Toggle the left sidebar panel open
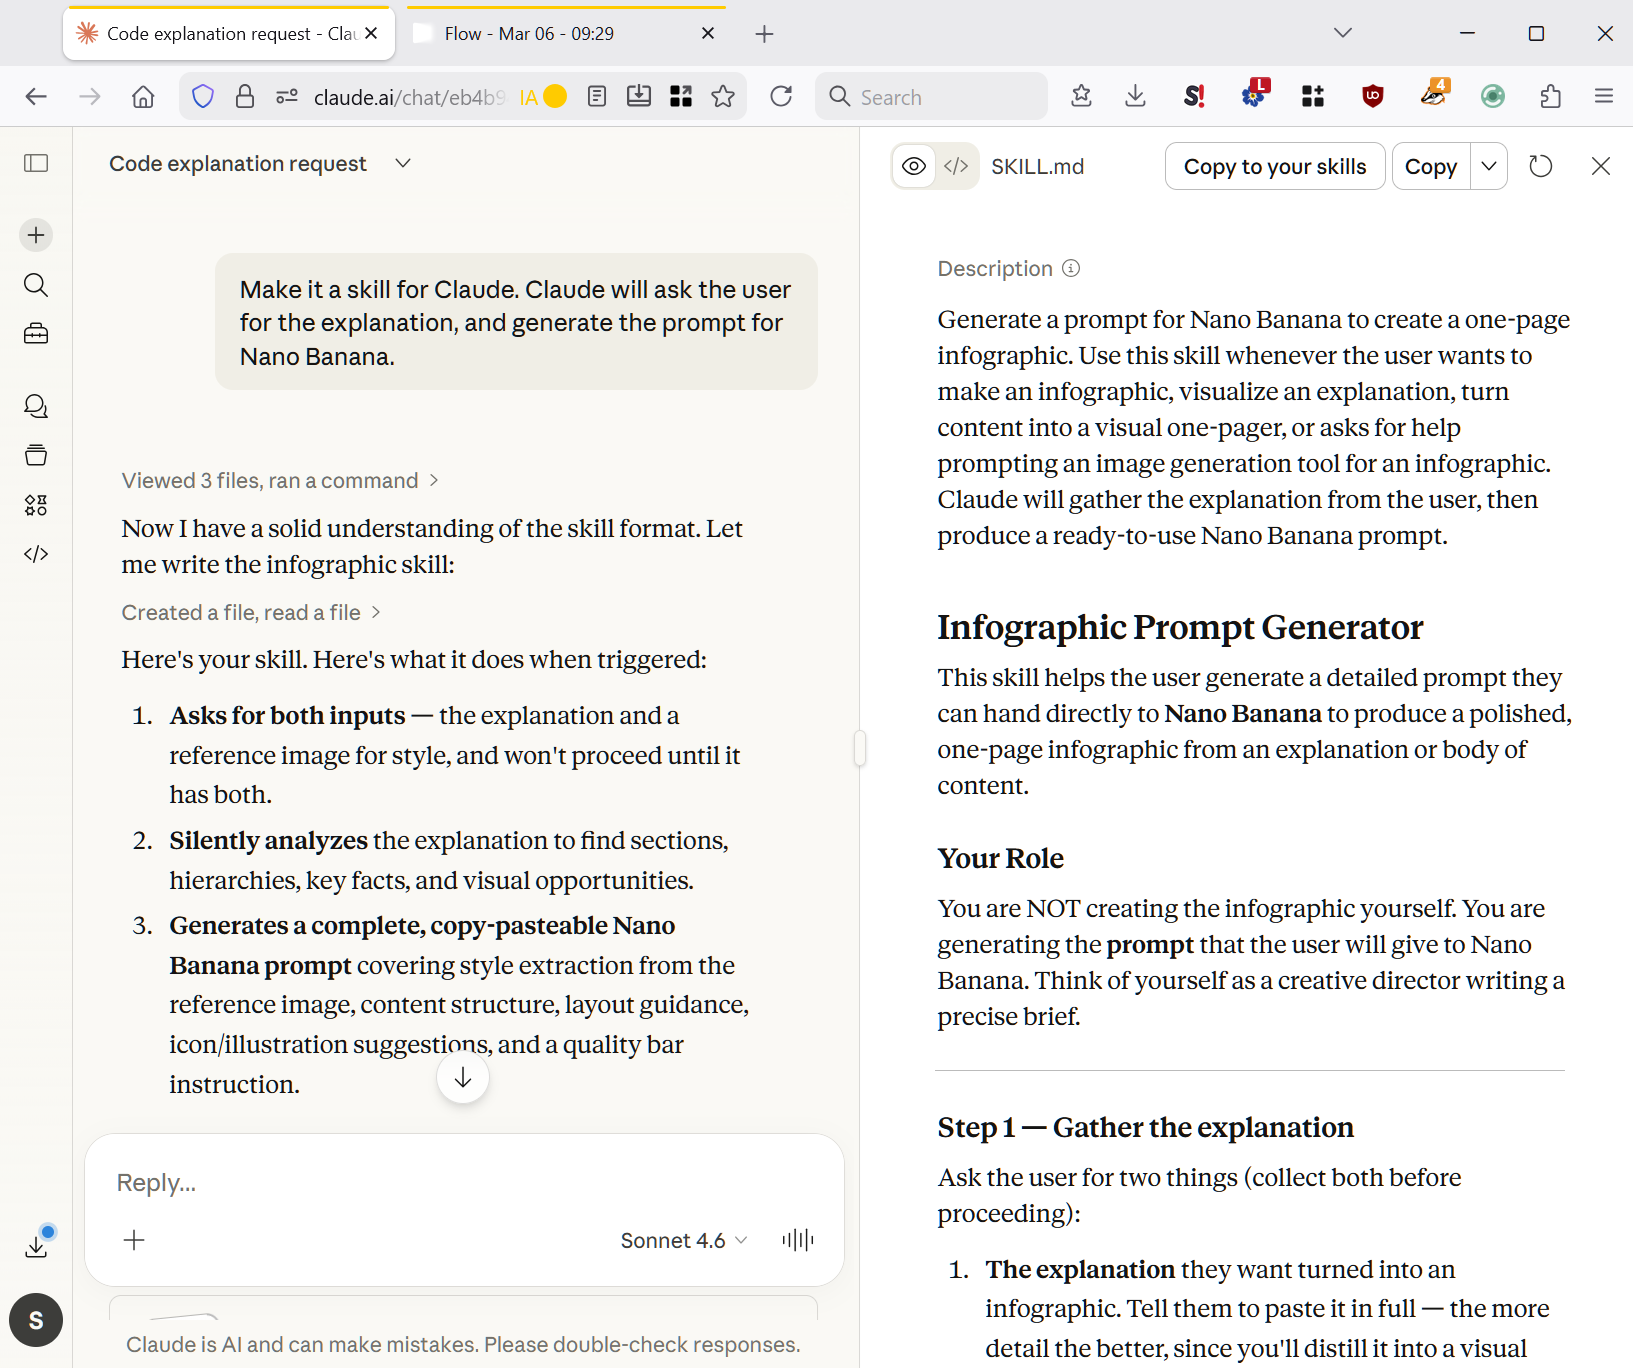 point(36,163)
